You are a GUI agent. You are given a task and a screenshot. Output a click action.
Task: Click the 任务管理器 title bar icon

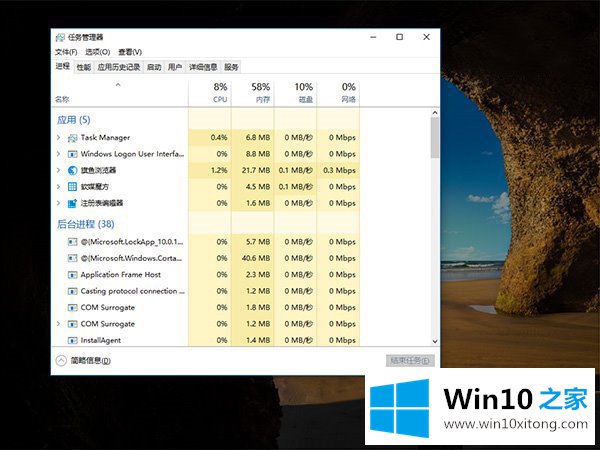point(61,37)
